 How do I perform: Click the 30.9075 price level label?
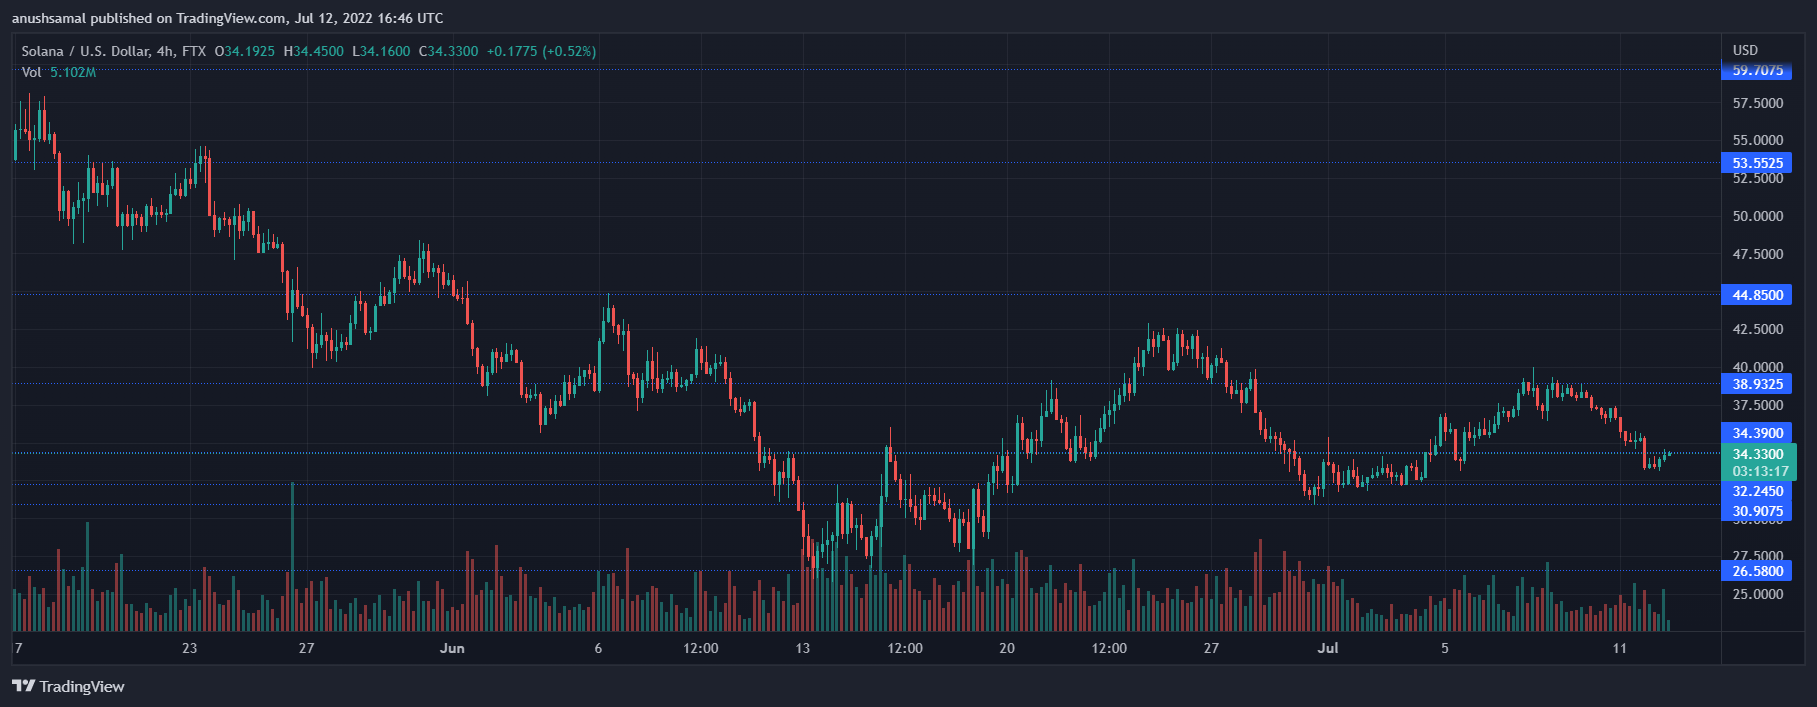coord(1757,511)
